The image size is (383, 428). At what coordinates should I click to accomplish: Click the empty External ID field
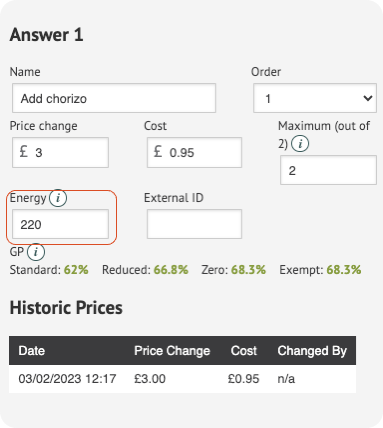(194, 224)
